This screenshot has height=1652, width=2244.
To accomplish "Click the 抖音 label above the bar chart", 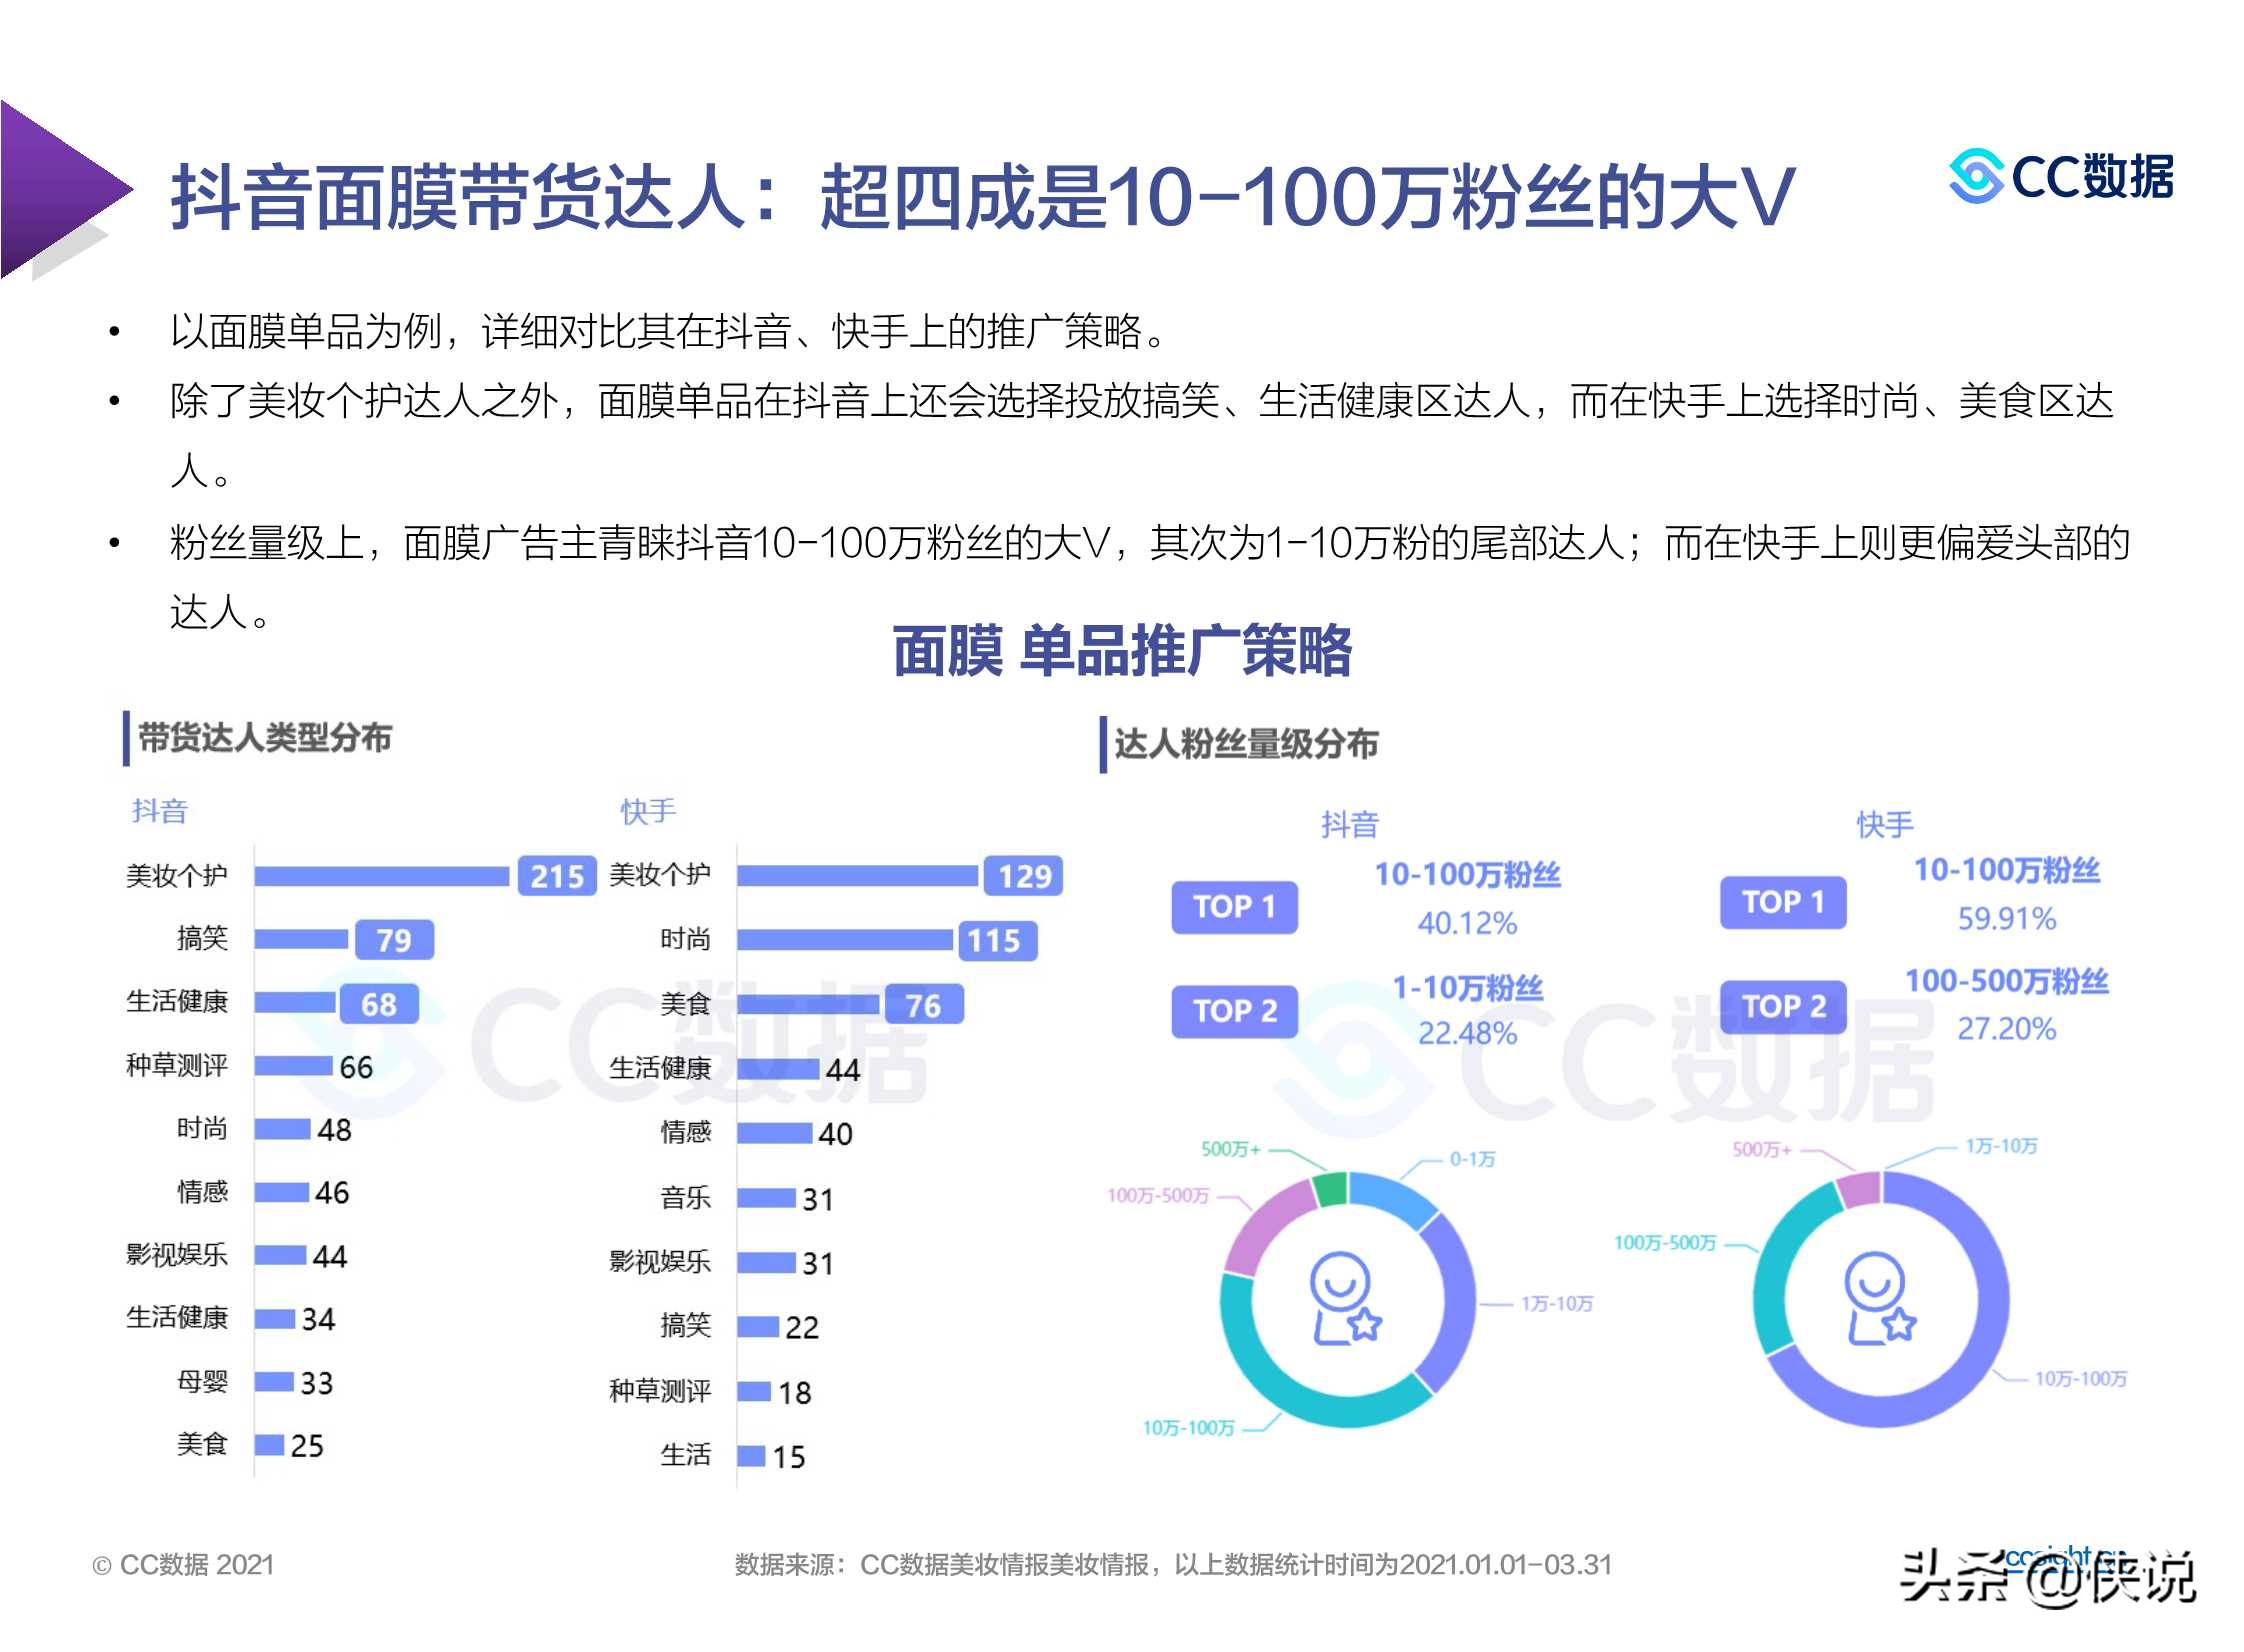I will [160, 810].
